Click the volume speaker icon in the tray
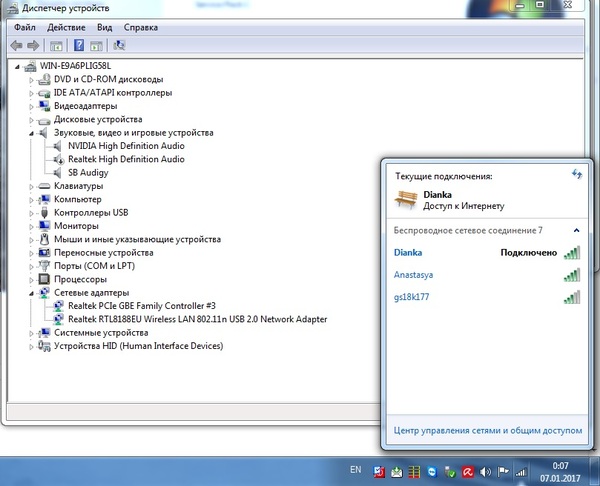Image resolution: width=600 pixels, height=486 pixels. click(487, 471)
